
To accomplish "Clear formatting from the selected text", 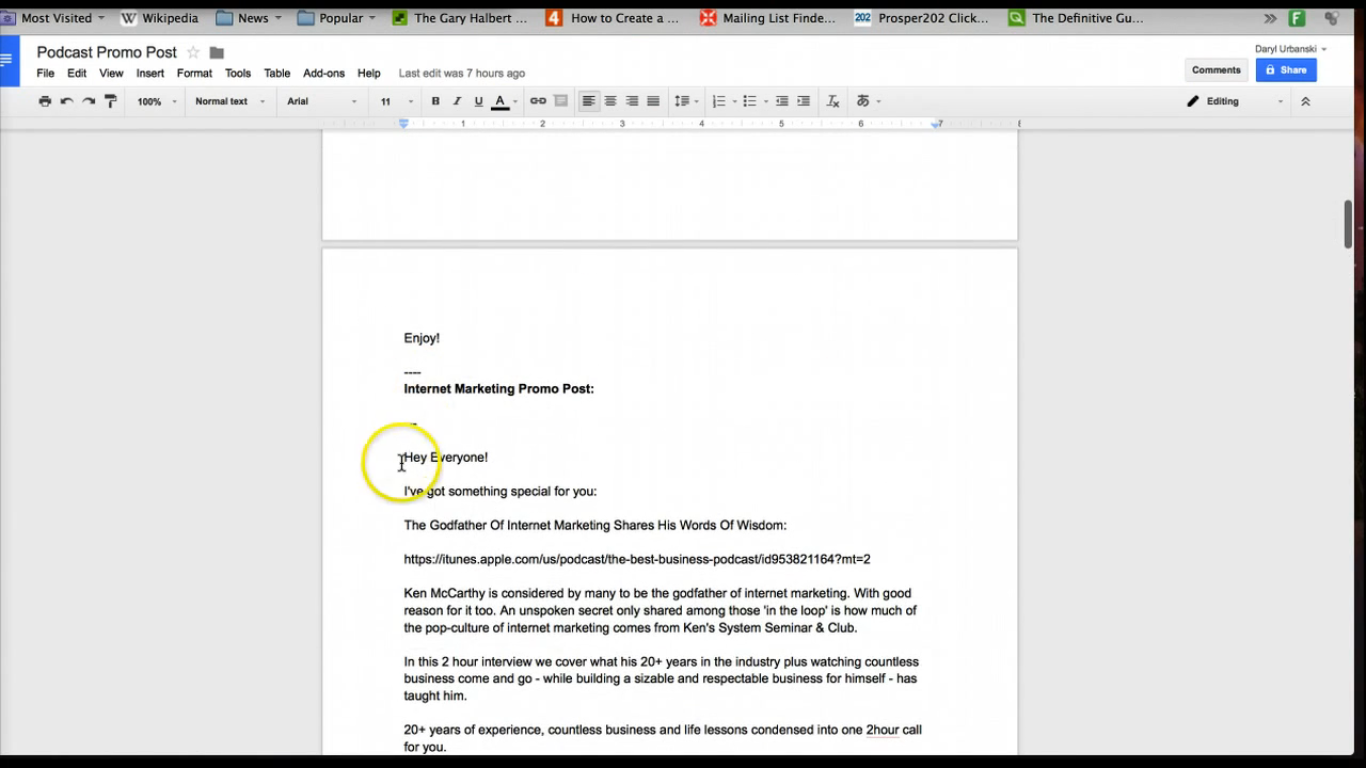I will pos(833,101).
